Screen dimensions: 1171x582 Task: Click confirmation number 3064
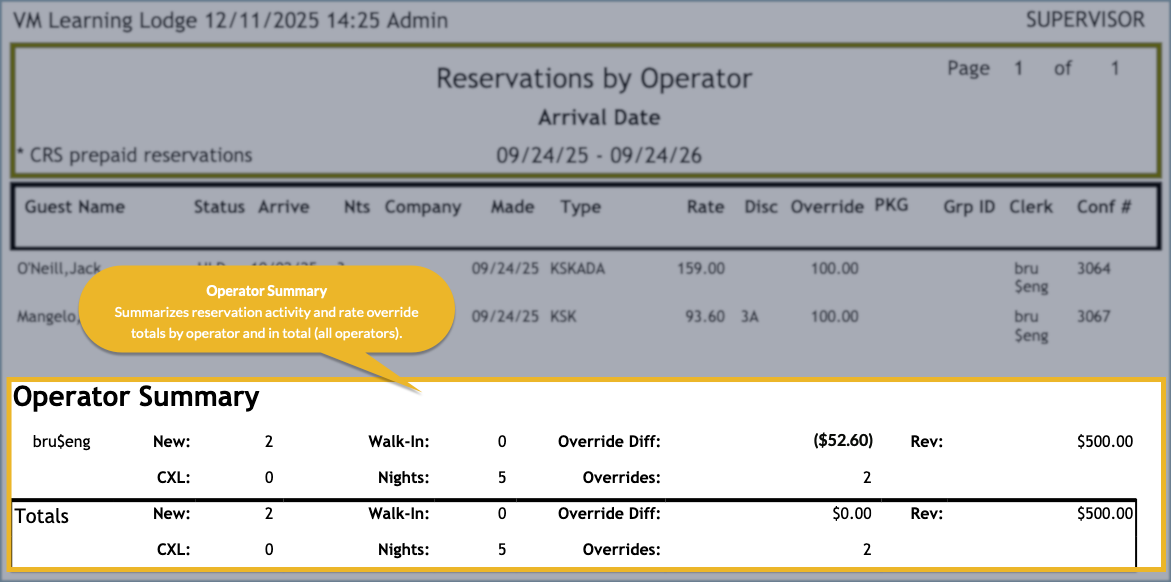pyautogui.click(x=1094, y=268)
